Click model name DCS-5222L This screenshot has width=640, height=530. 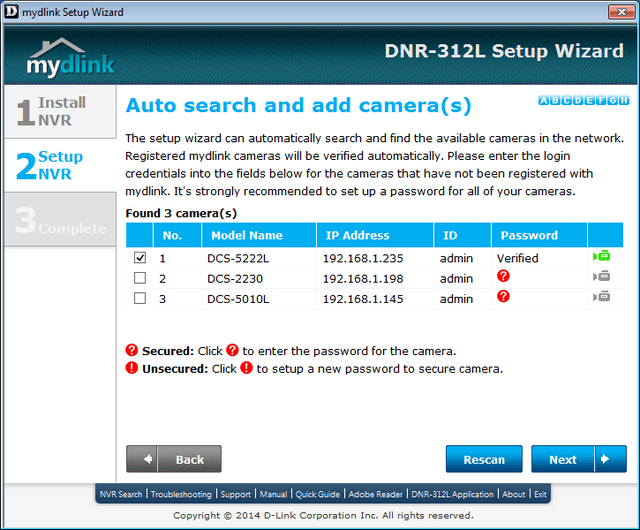238,258
